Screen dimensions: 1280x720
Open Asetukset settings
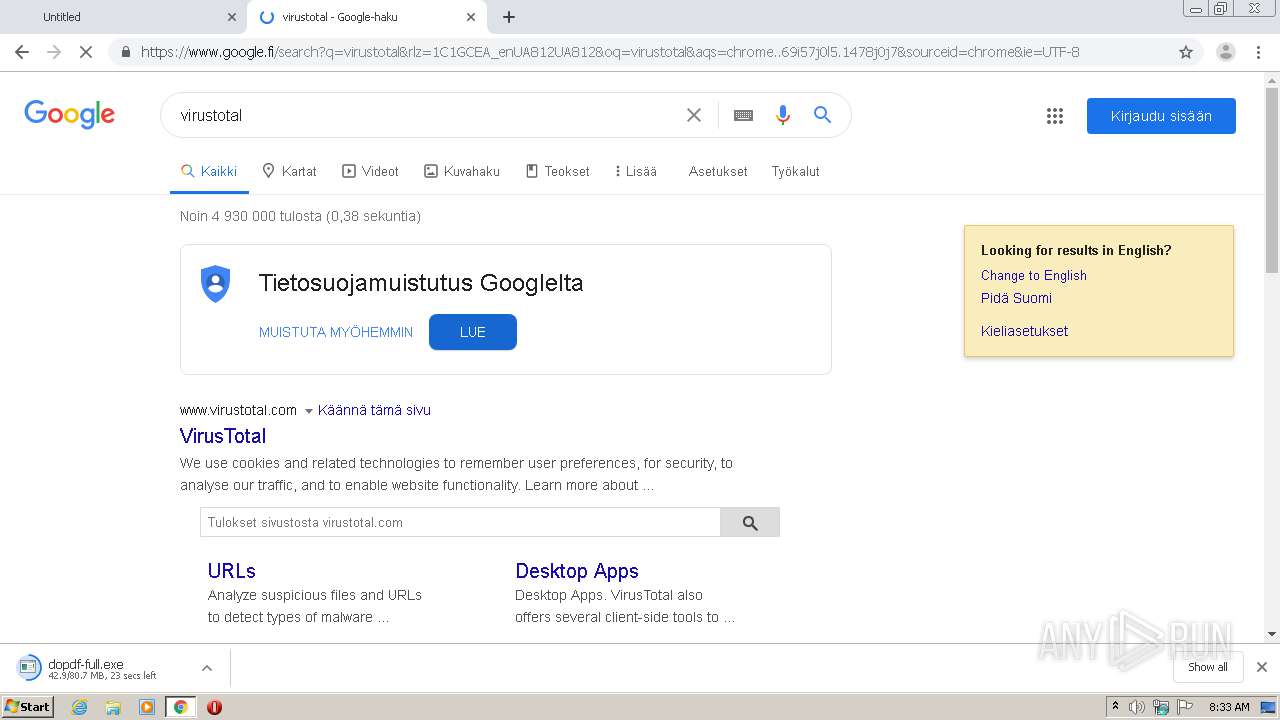tap(718, 171)
